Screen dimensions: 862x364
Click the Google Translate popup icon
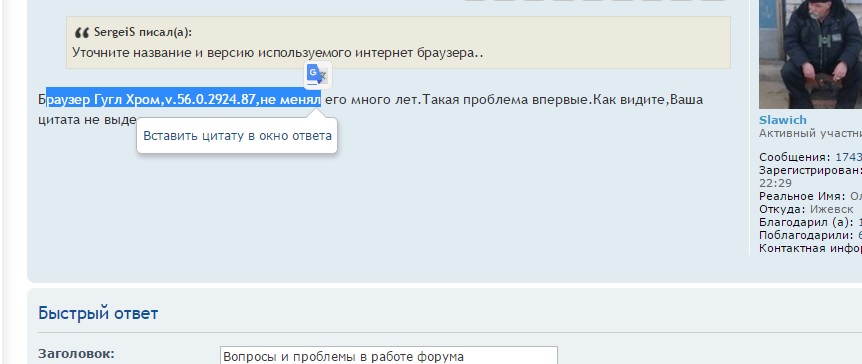coord(317,75)
